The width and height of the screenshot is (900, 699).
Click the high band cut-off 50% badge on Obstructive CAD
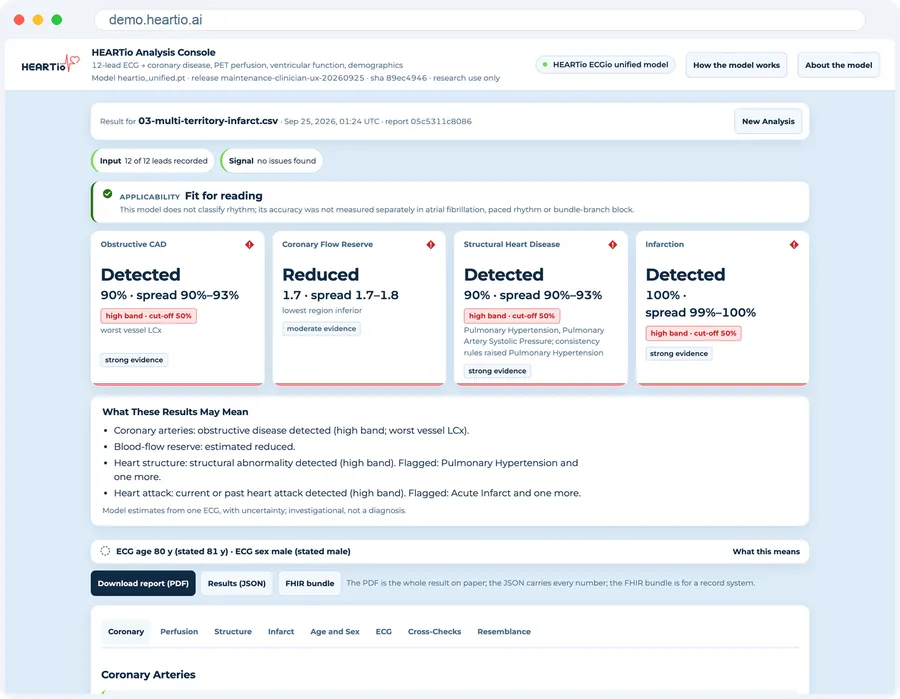(x=148, y=316)
